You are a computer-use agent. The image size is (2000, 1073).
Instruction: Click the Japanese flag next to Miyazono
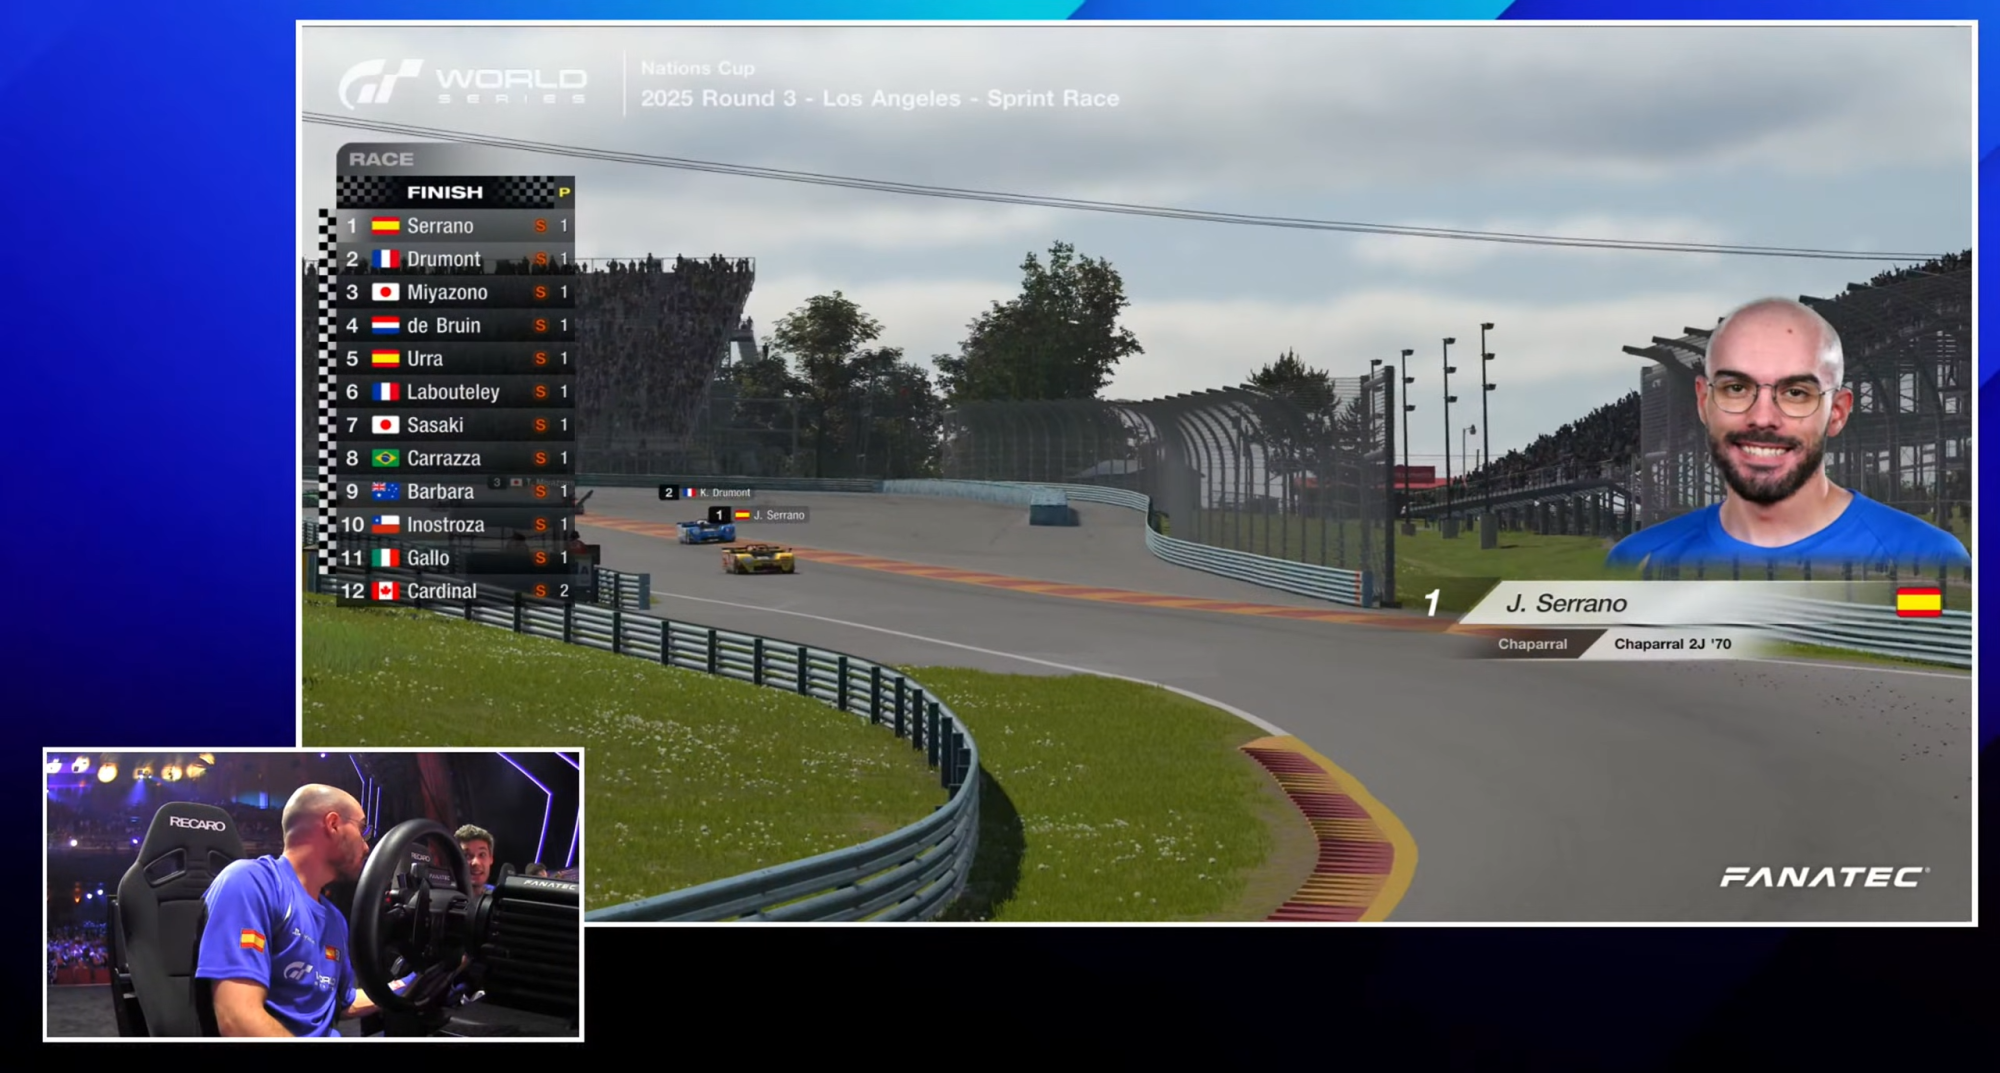[x=385, y=292]
